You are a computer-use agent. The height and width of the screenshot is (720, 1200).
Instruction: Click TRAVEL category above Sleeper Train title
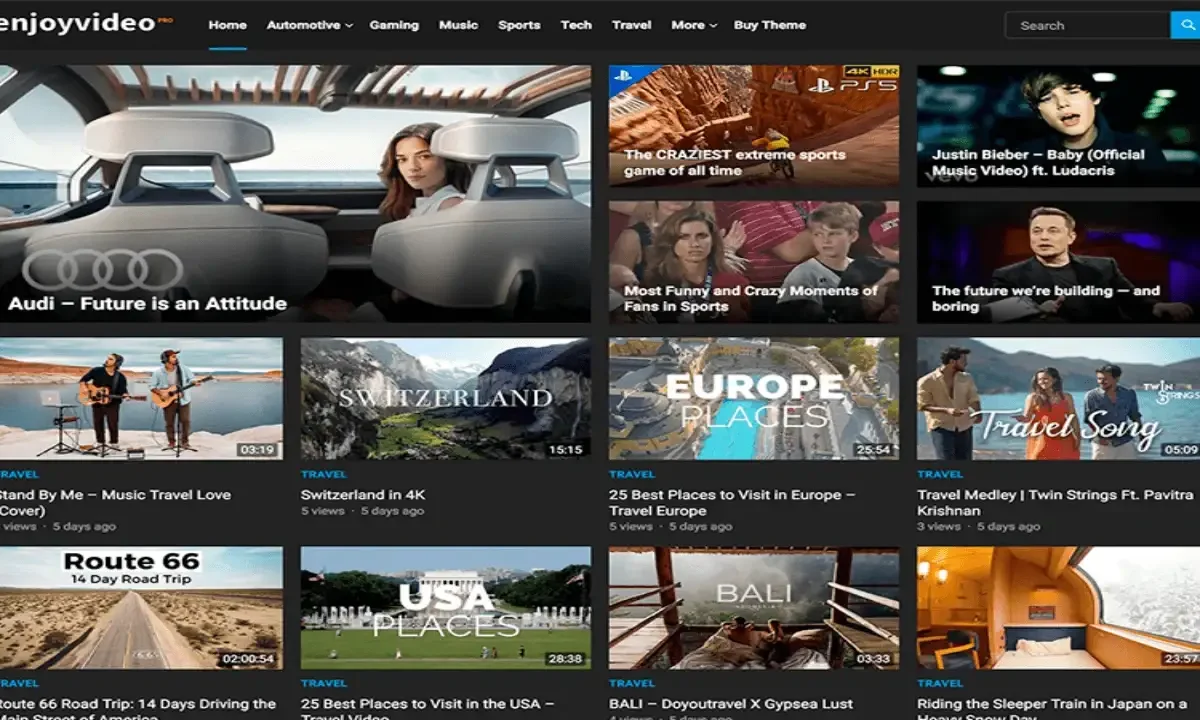(x=939, y=683)
